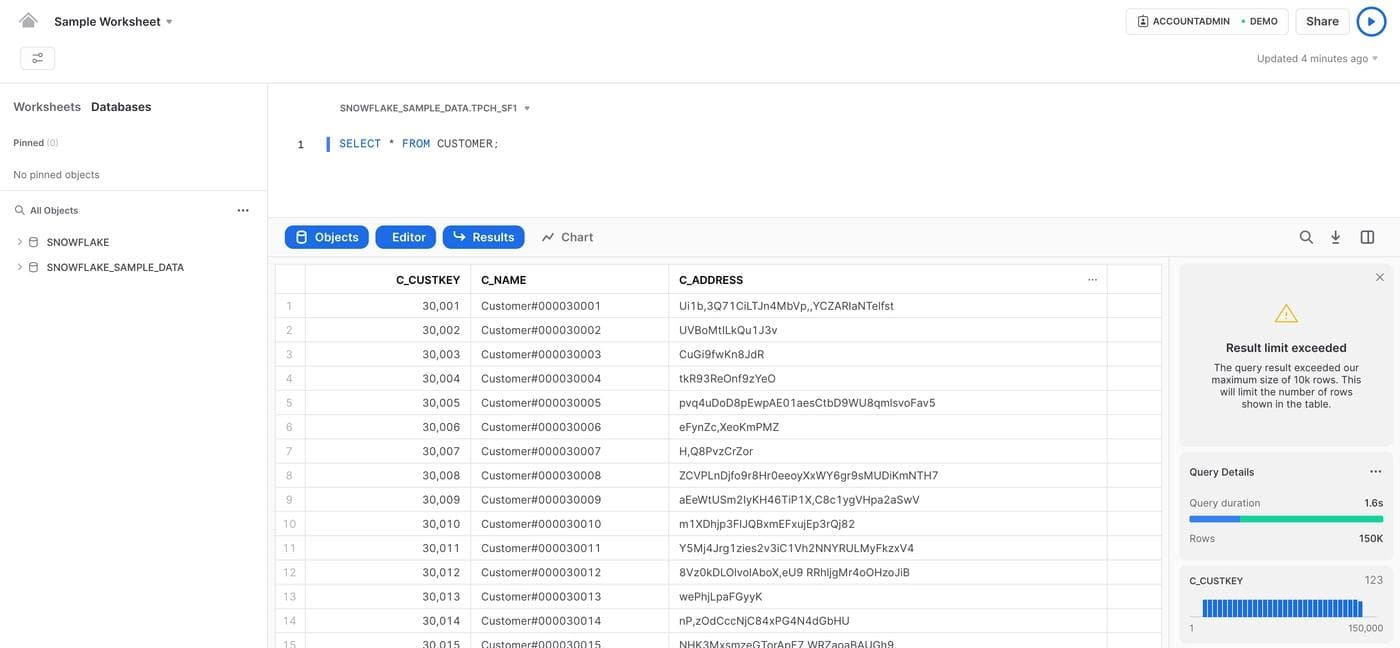This screenshot has width=1400, height=648.
Task: Toggle the Objects panel button
Action: tap(326, 237)
